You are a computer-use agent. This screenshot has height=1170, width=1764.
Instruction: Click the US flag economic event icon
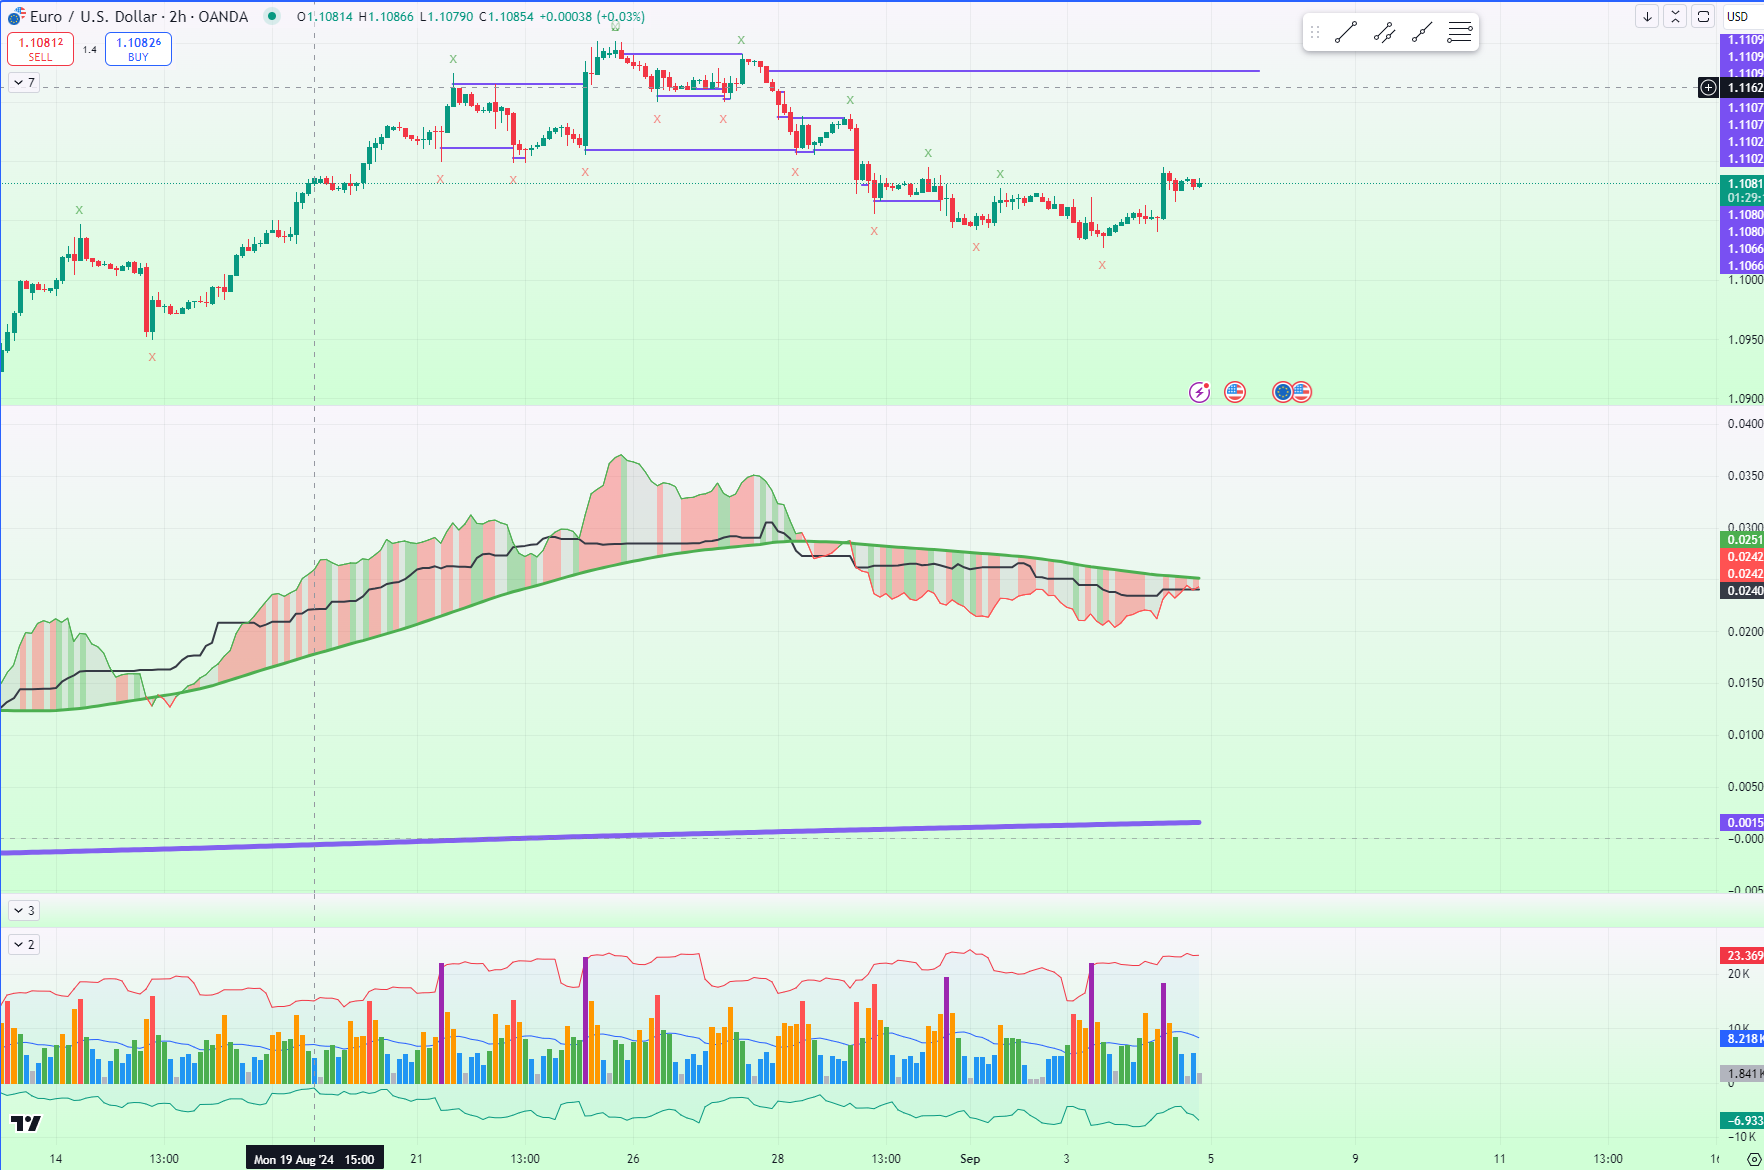pyautogui.click(x=1235, y=392)
